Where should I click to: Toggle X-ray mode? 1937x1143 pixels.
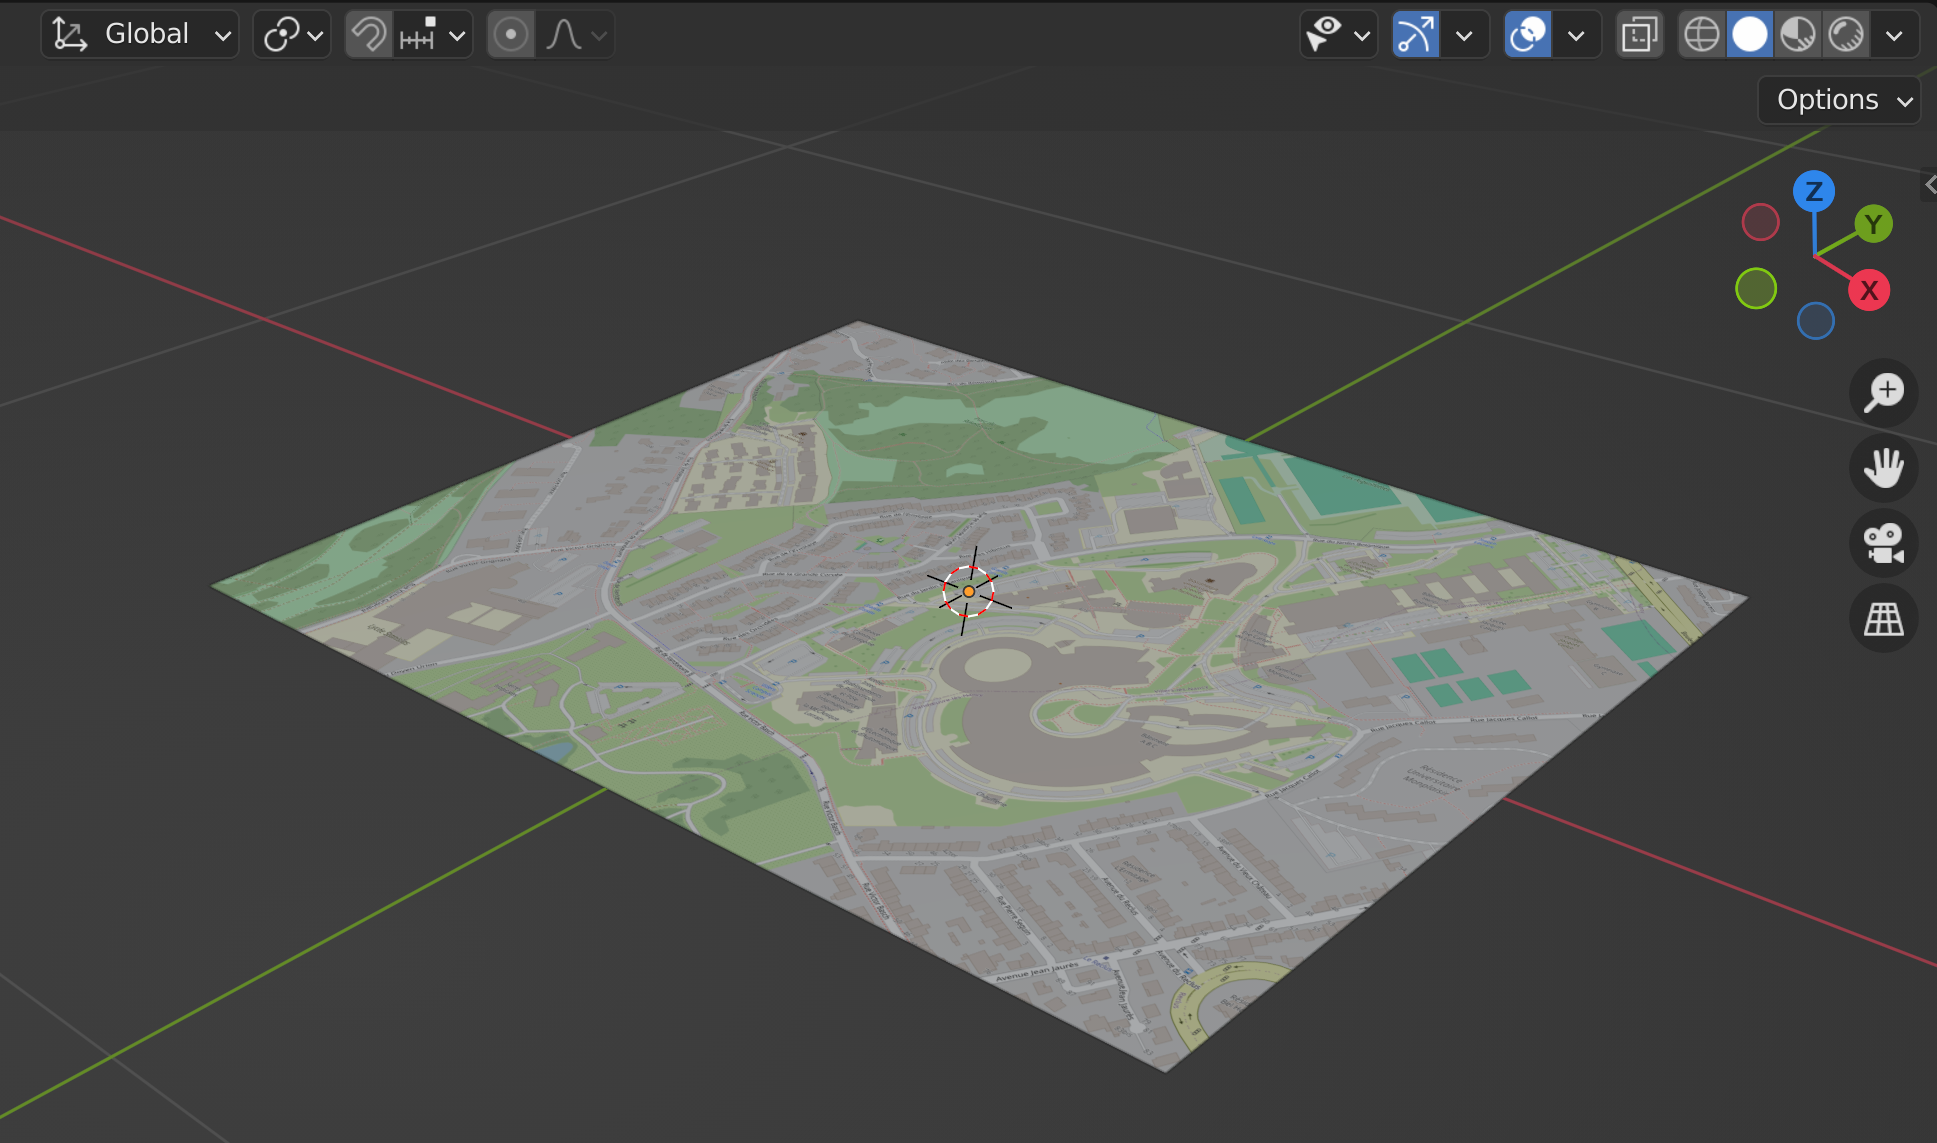(x=1640, y=34)
